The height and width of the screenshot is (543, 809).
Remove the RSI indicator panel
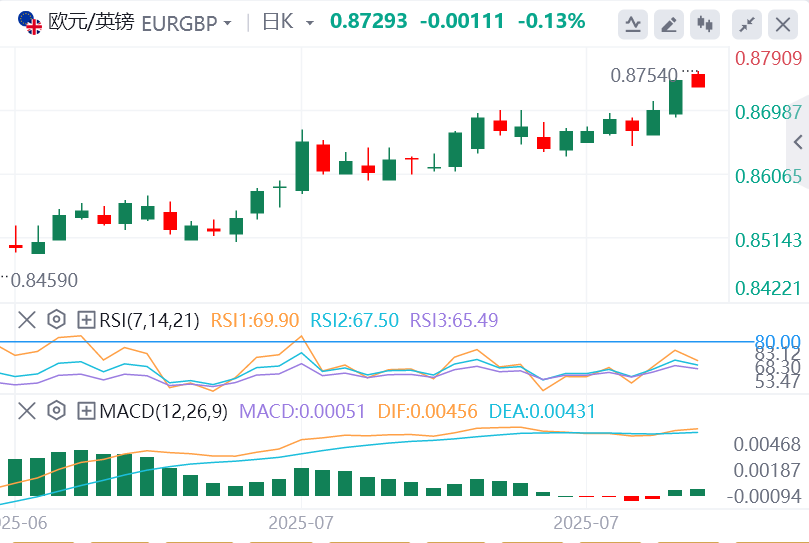pos(27,320)
